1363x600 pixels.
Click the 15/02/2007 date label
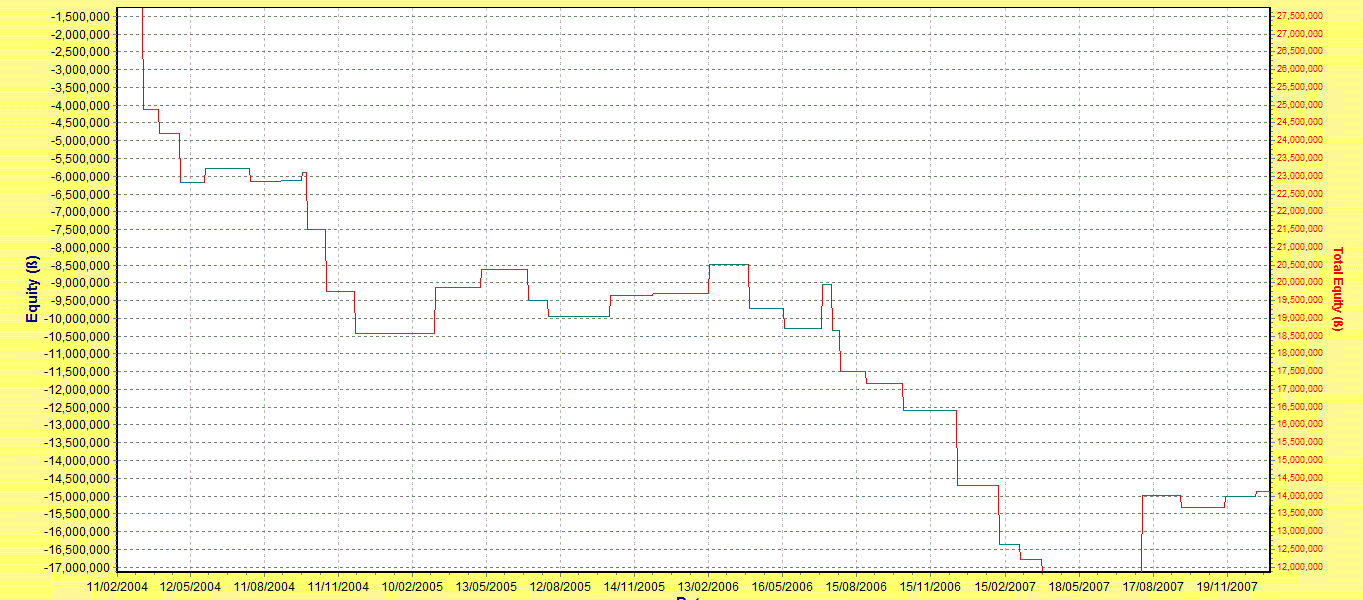(x=1005, y=586)
